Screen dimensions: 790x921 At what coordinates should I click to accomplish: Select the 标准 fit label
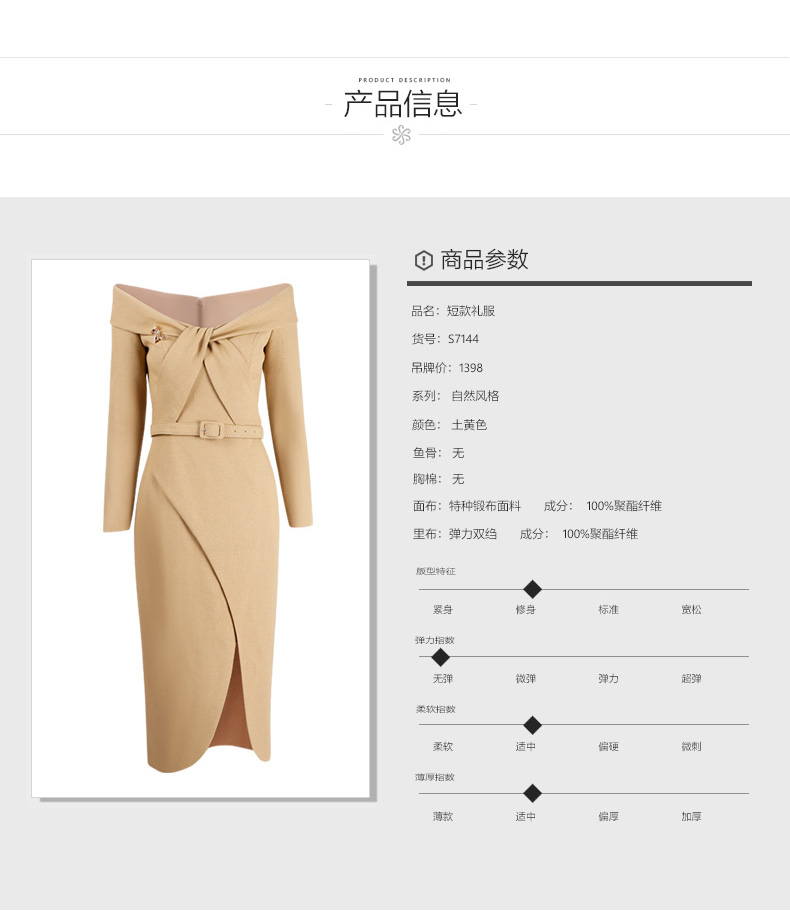point(609,610)
